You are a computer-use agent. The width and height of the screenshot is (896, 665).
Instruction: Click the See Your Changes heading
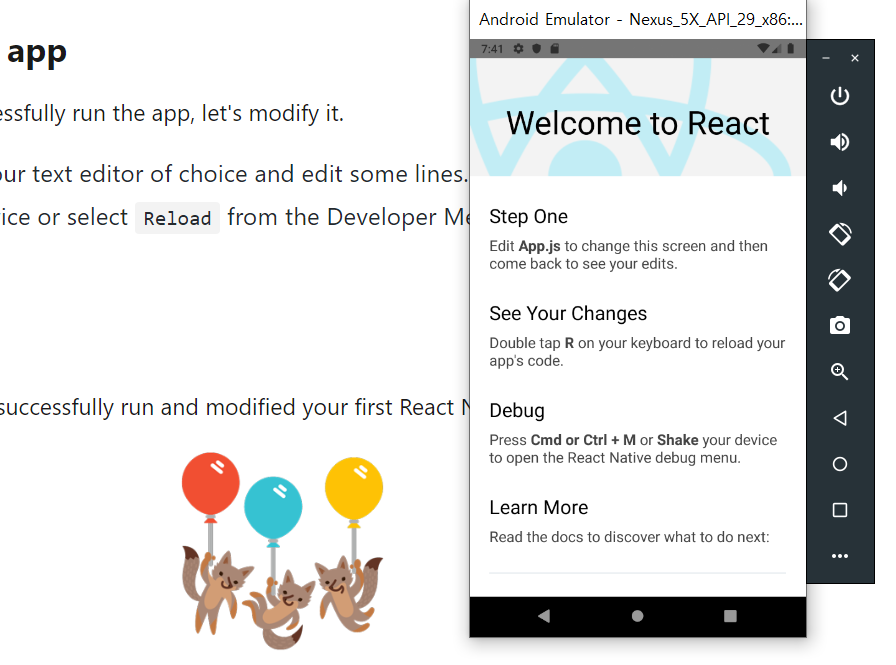coord(568,314)
